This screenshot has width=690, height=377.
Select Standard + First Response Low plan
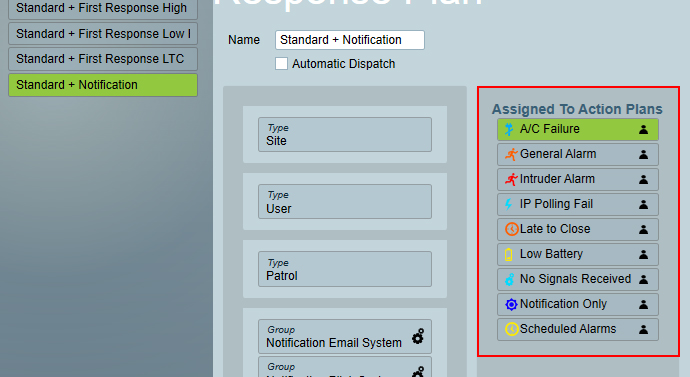pos(103,33)
